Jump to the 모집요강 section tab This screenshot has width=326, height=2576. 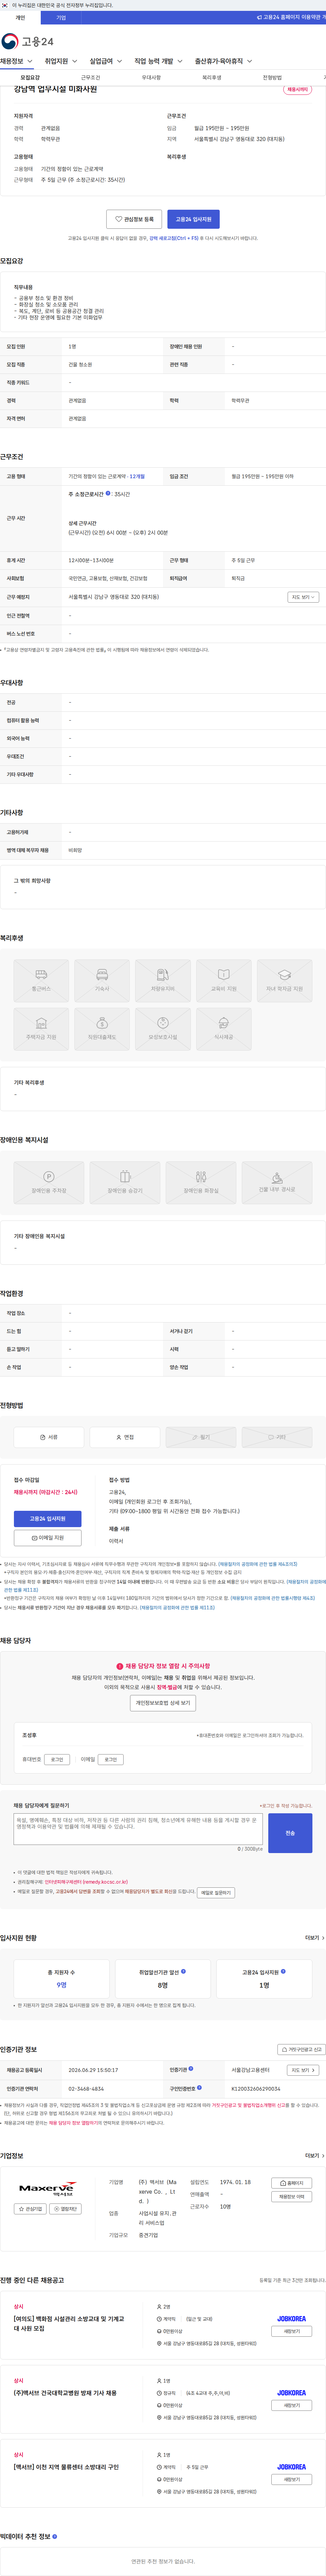[30, 77]
